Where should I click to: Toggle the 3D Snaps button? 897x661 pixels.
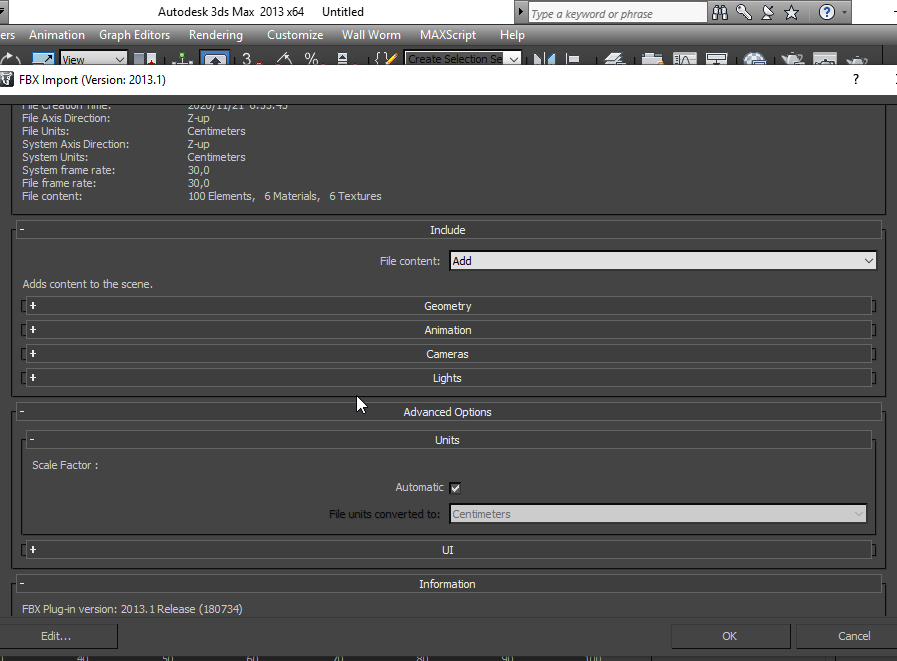pyautogui.click(x=249, y=59)
